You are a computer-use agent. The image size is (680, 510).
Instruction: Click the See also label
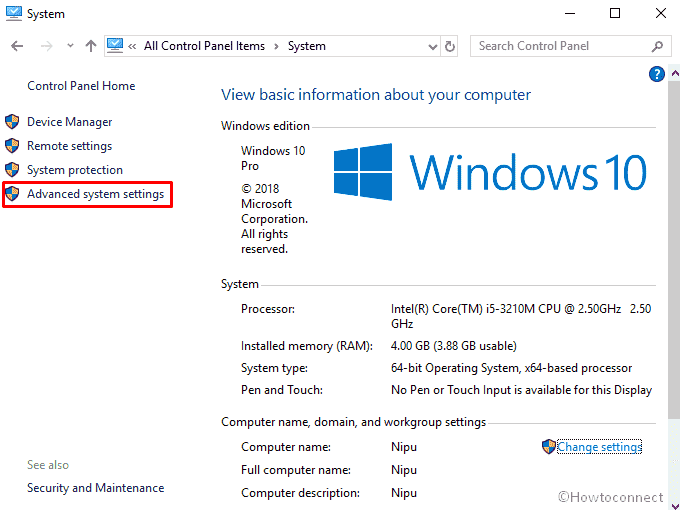pyautogui.click(x=48, y=465)
